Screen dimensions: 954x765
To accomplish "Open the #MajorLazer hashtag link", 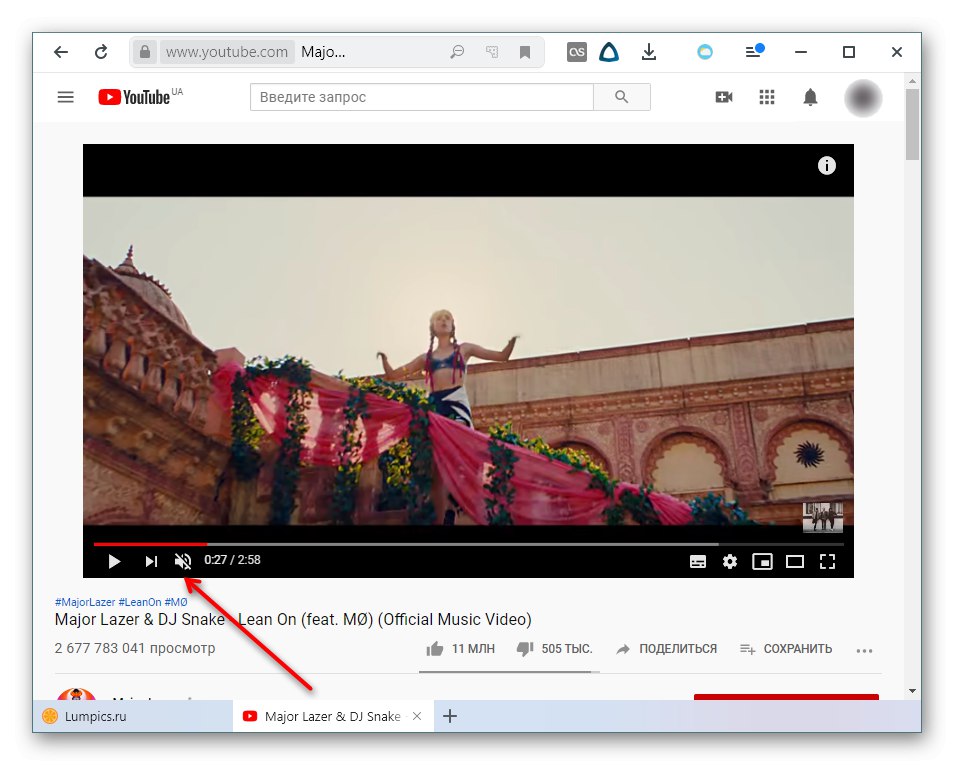I will 85,602.
